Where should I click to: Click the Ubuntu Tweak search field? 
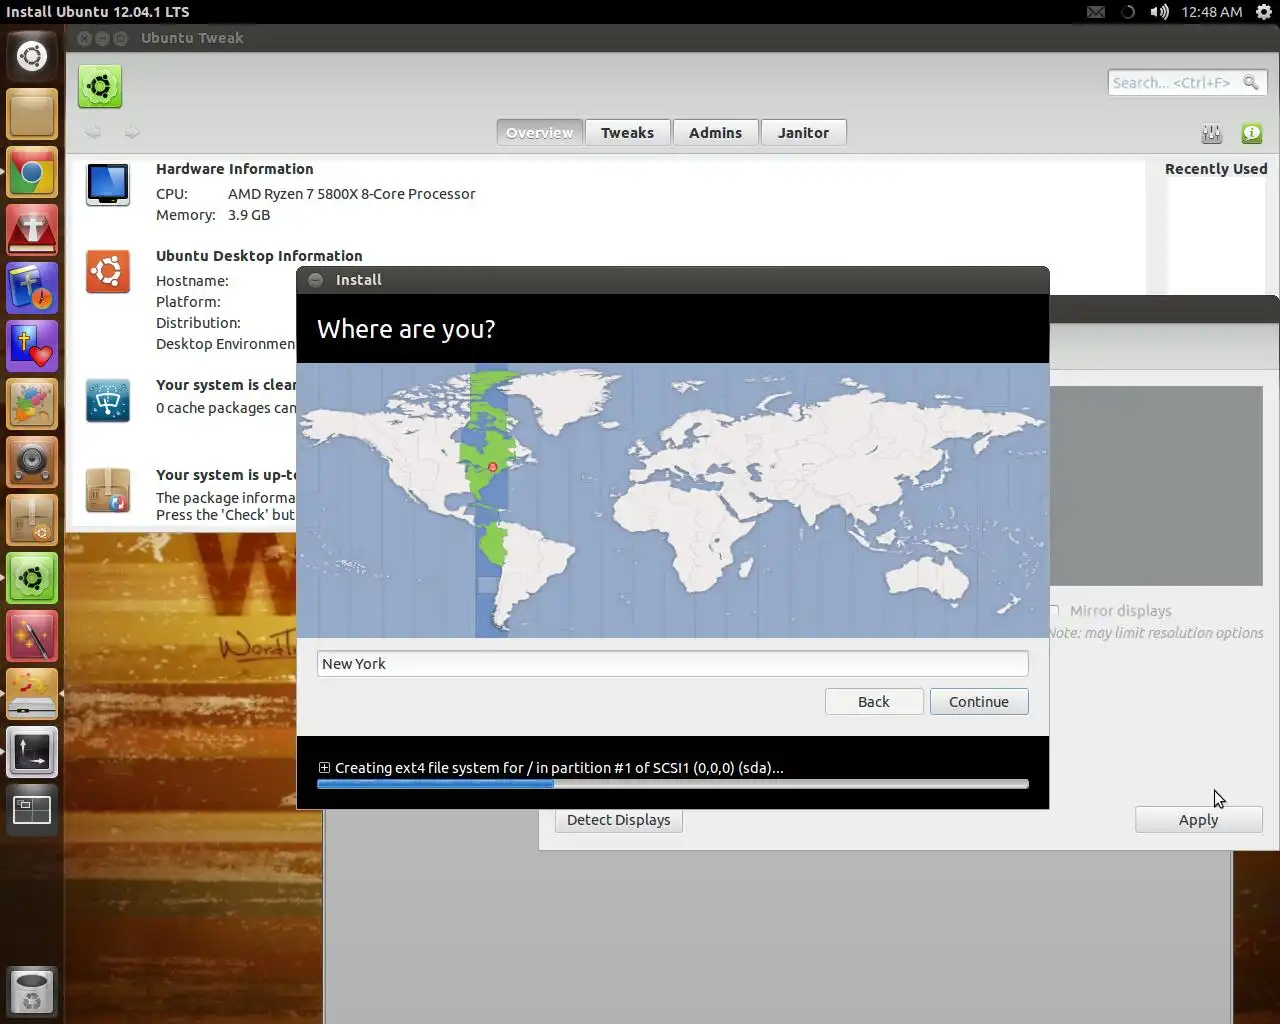pos(1186,82)
